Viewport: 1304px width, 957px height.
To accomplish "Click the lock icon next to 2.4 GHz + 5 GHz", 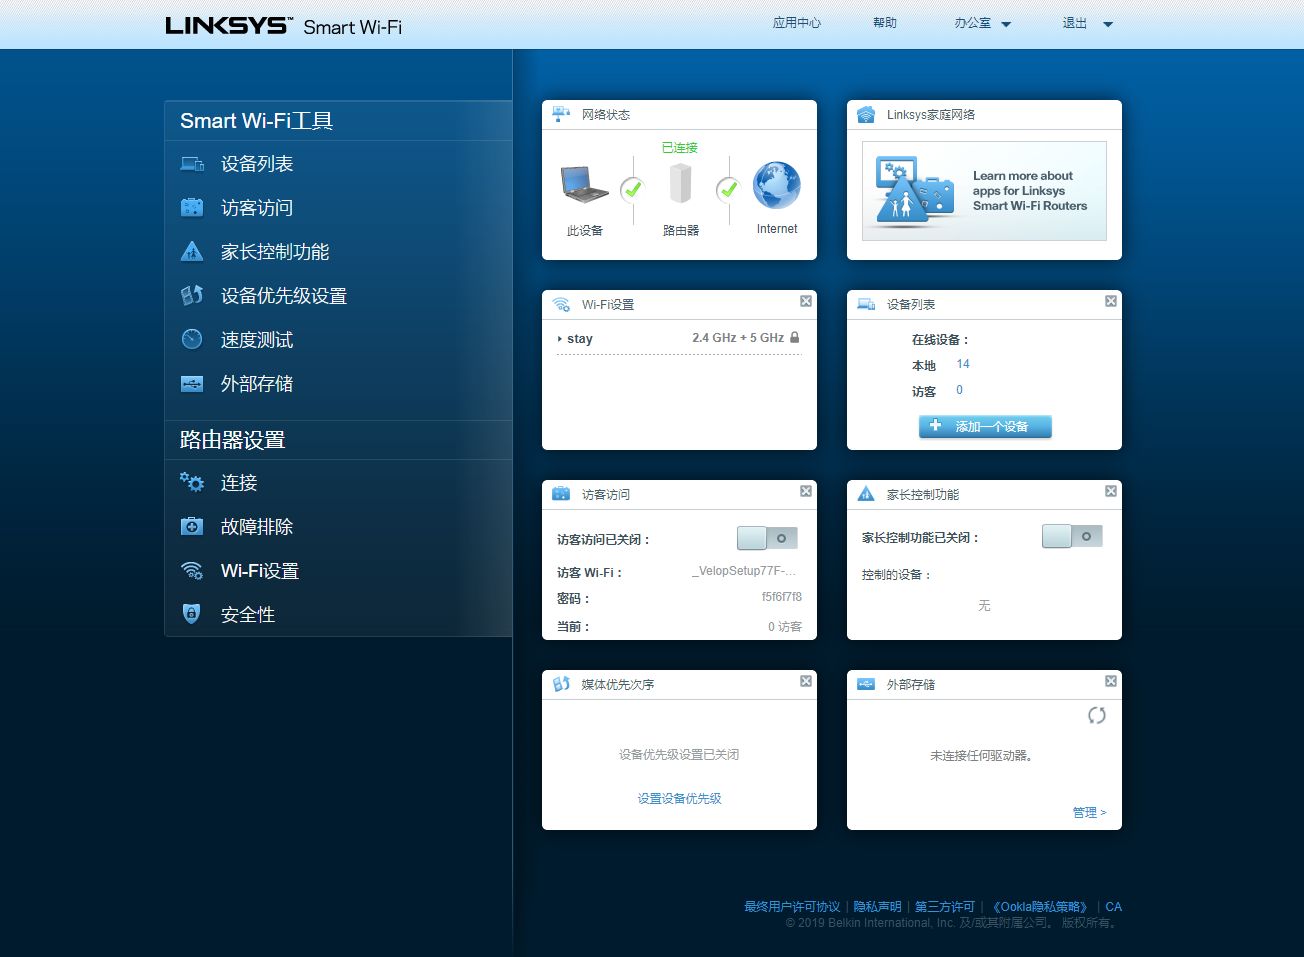I will coord(795,338).
